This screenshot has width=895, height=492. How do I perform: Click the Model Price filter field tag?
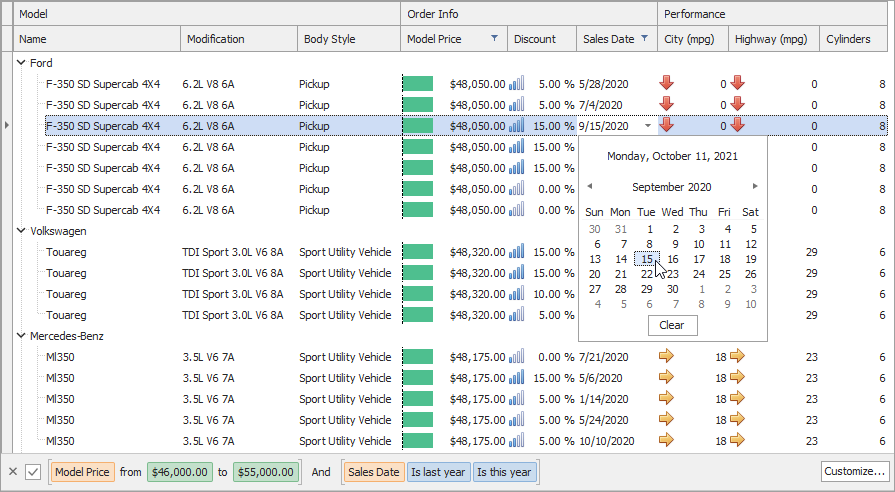[82, 472]
